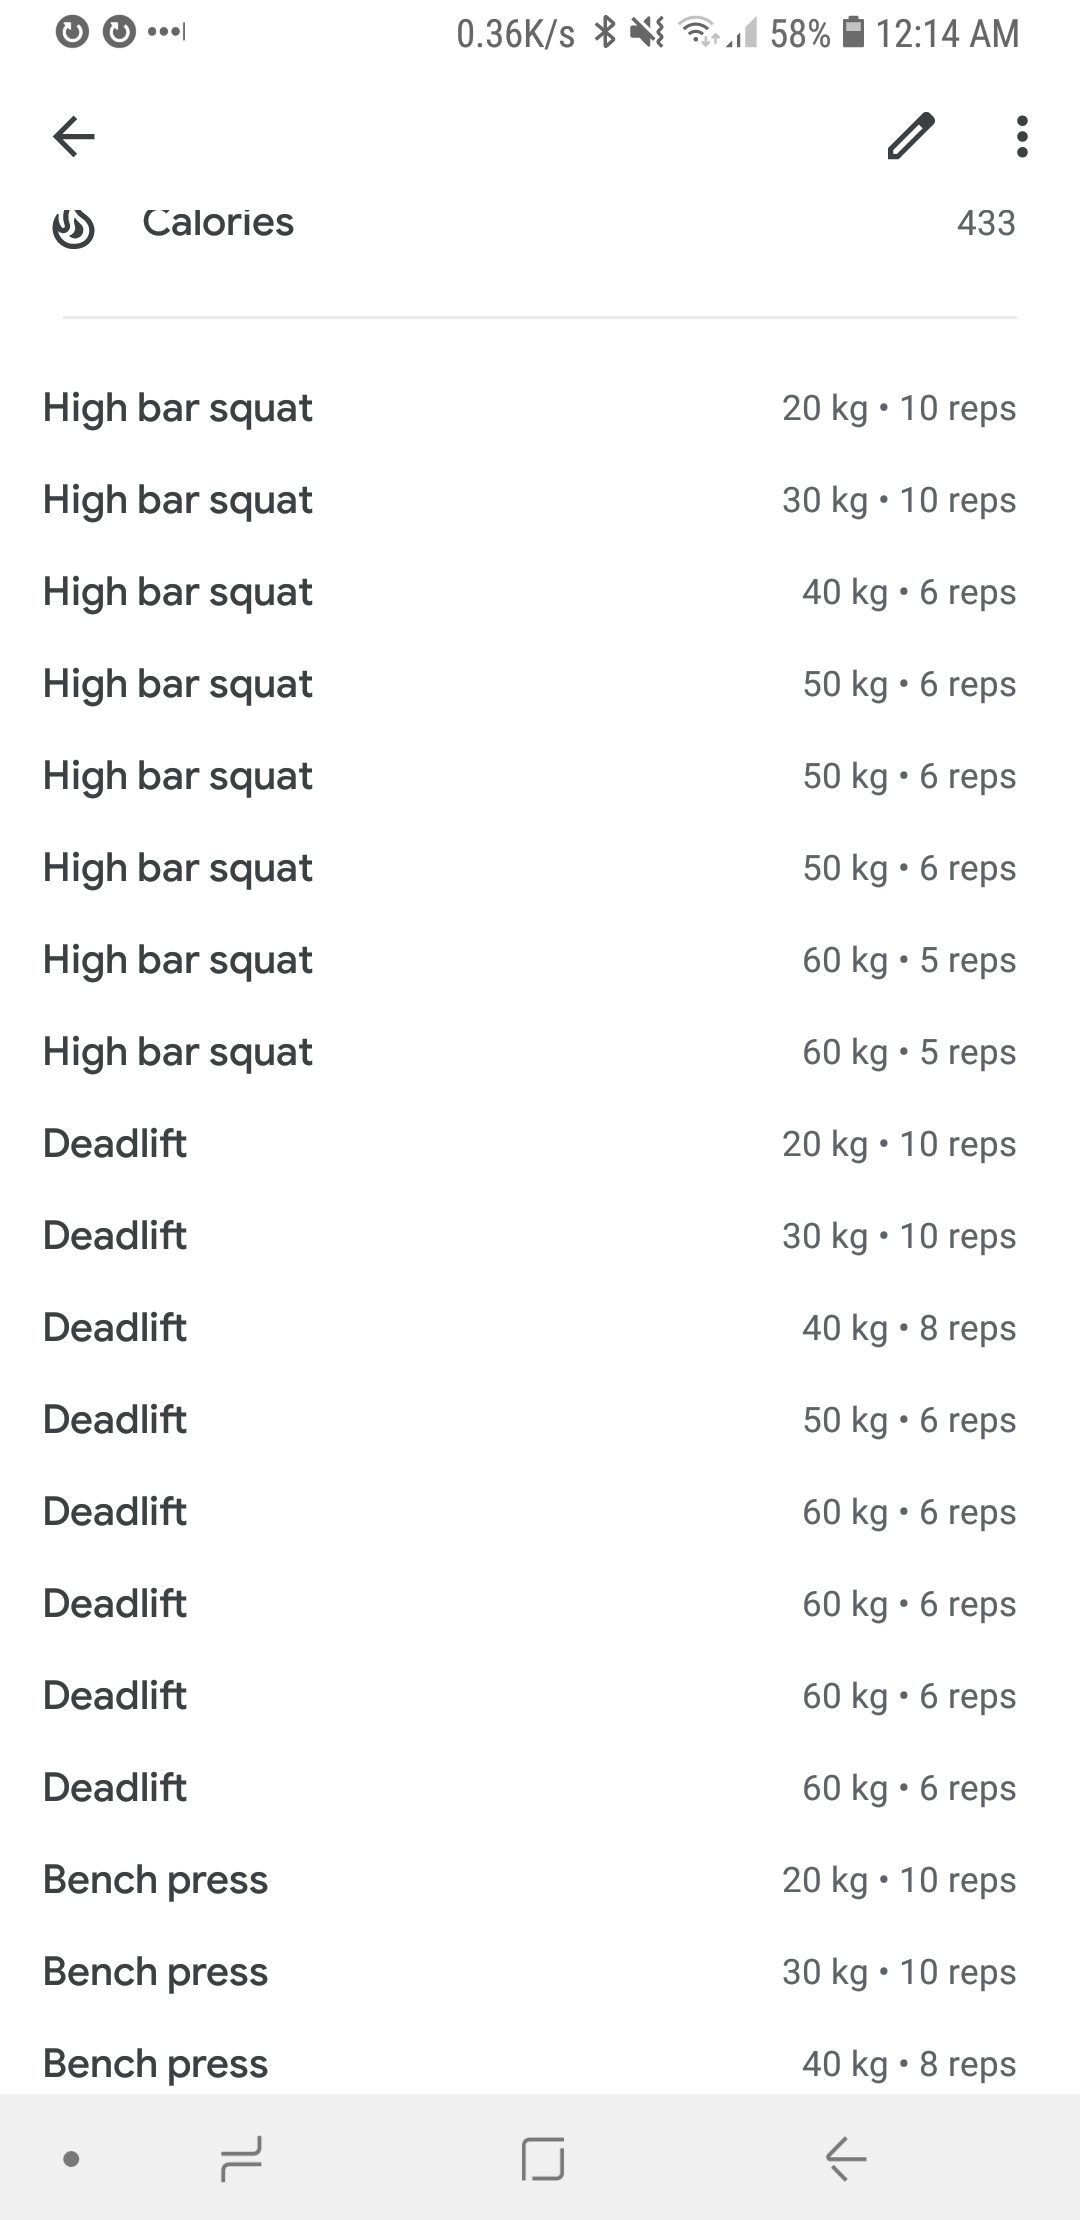Select High bar squat 40 kg 6 reps
Image resolution: width=1080 pixels, height=2220 pixels.
(x=540, y=592)
